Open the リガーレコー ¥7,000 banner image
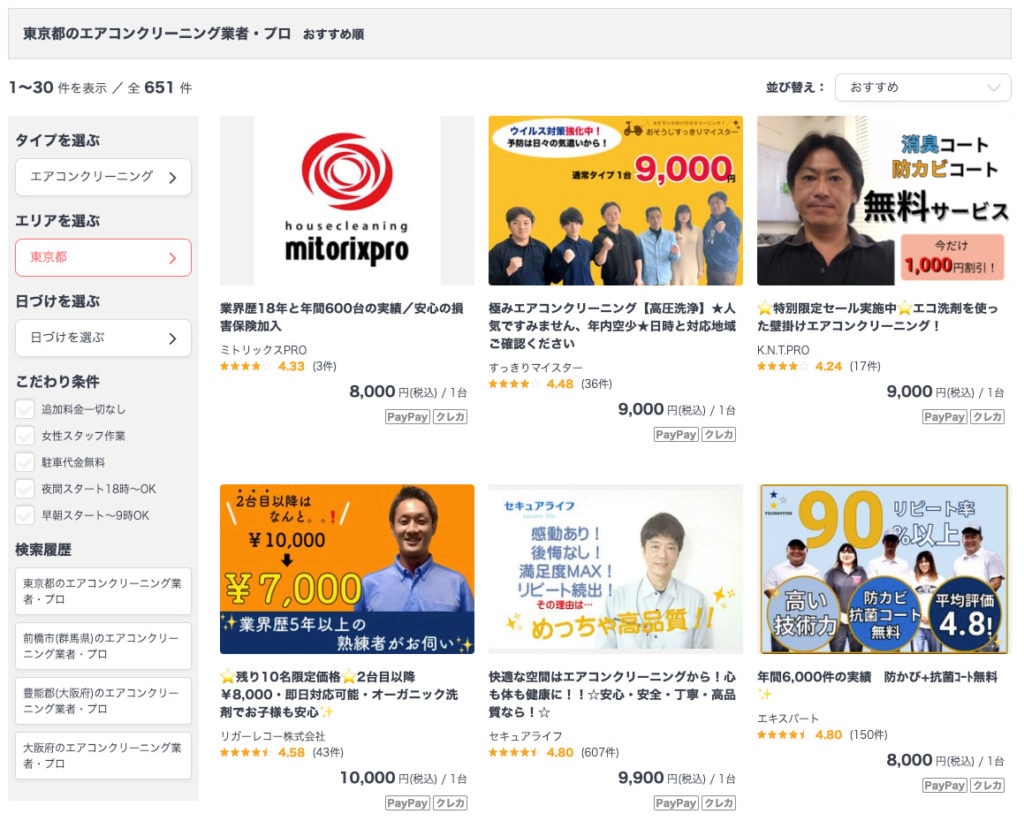Viewport: 1024px width, 829px height. pos(347,569)
